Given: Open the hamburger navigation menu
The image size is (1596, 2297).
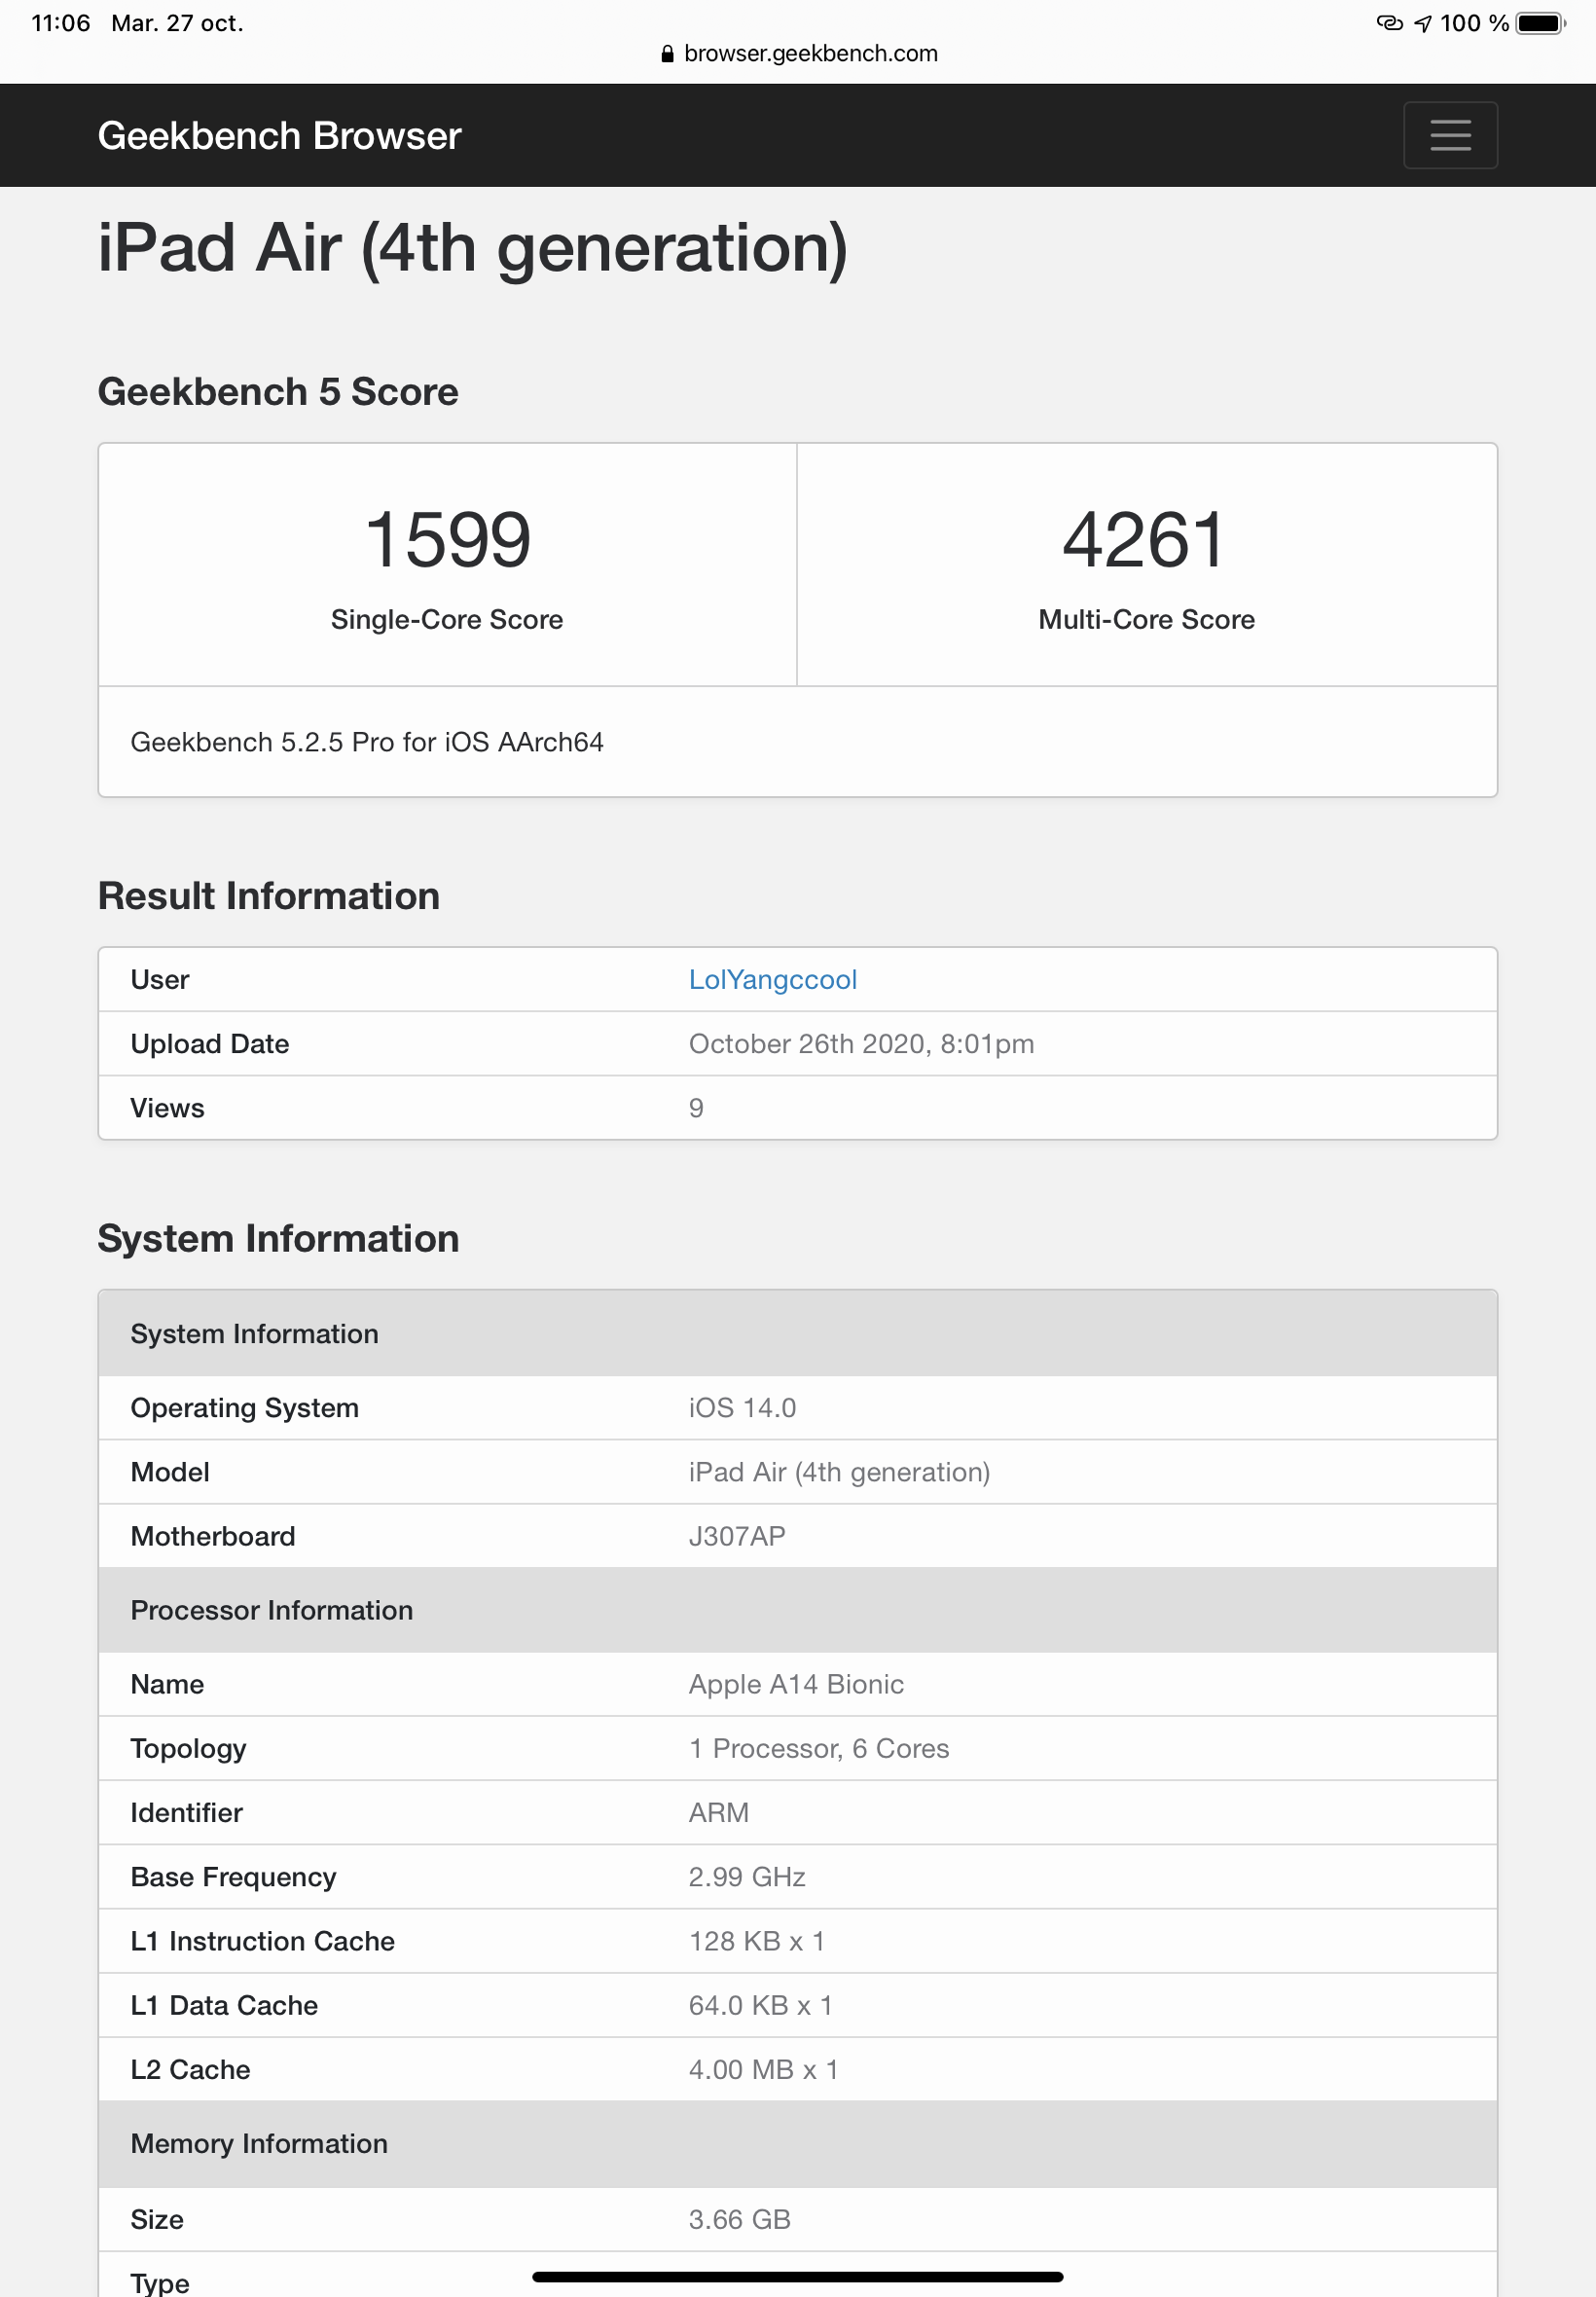Looking at the screenshot, I should pos(1450,135).
